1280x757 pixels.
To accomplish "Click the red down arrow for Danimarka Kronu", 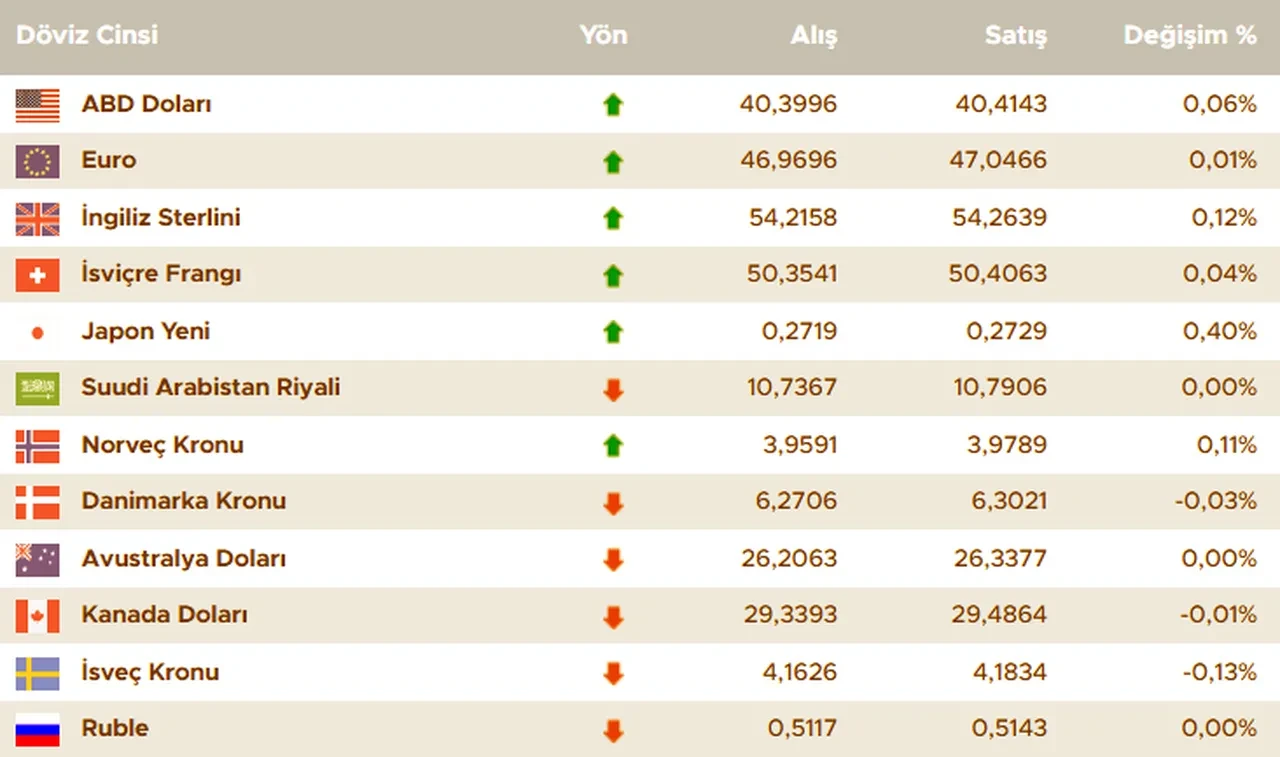I will (x=613, y=503).
